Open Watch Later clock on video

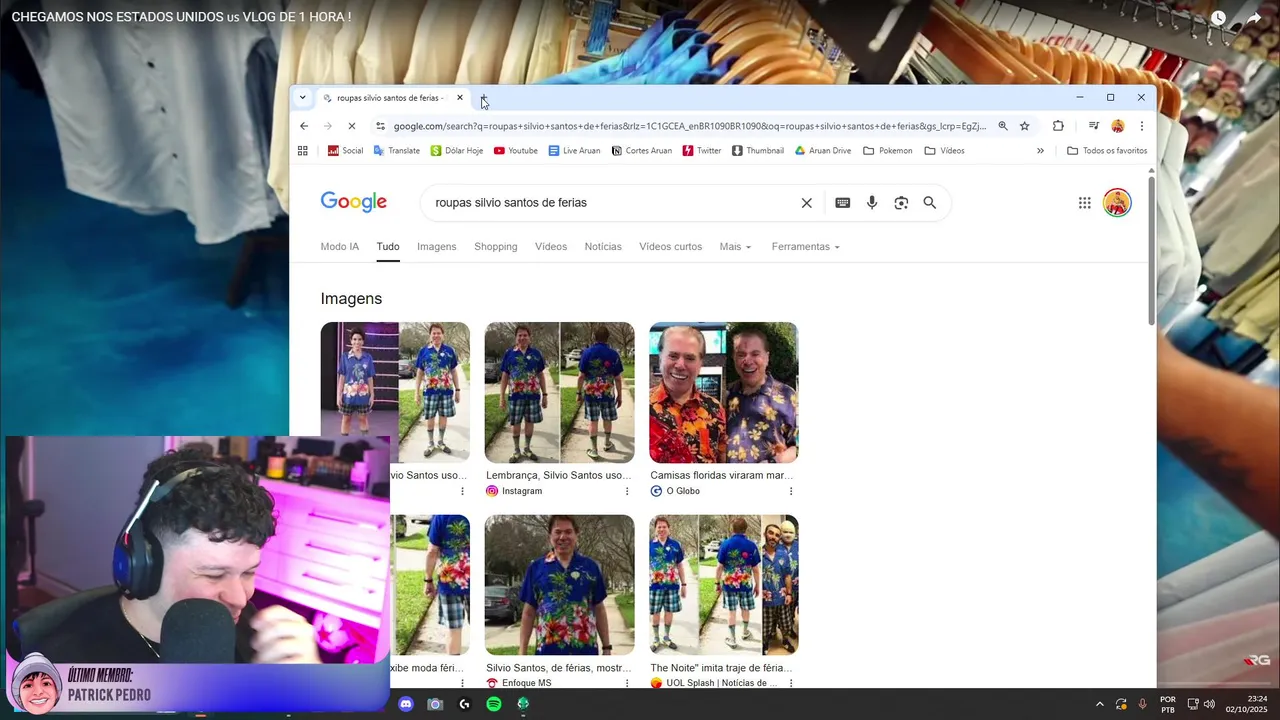tap(1218, 18)
